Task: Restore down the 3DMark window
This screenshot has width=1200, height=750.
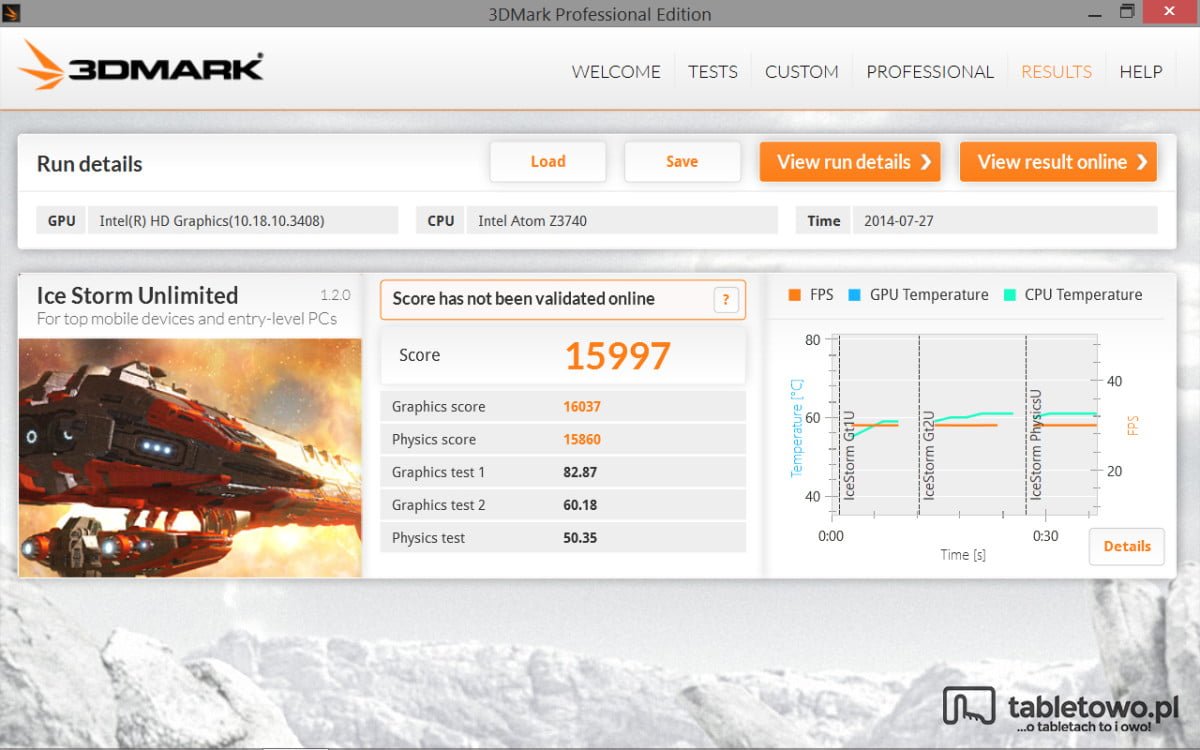Action: 1127,11
